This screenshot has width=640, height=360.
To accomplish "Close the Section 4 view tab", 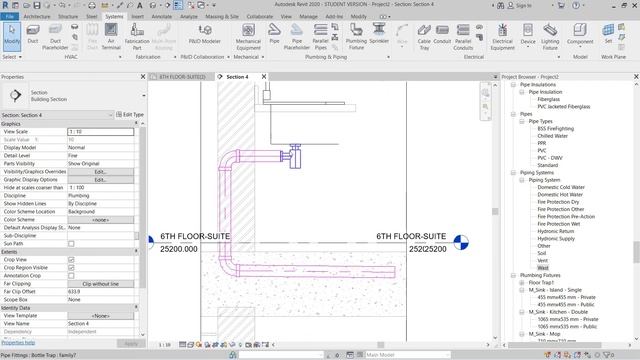I will (264, 77).
